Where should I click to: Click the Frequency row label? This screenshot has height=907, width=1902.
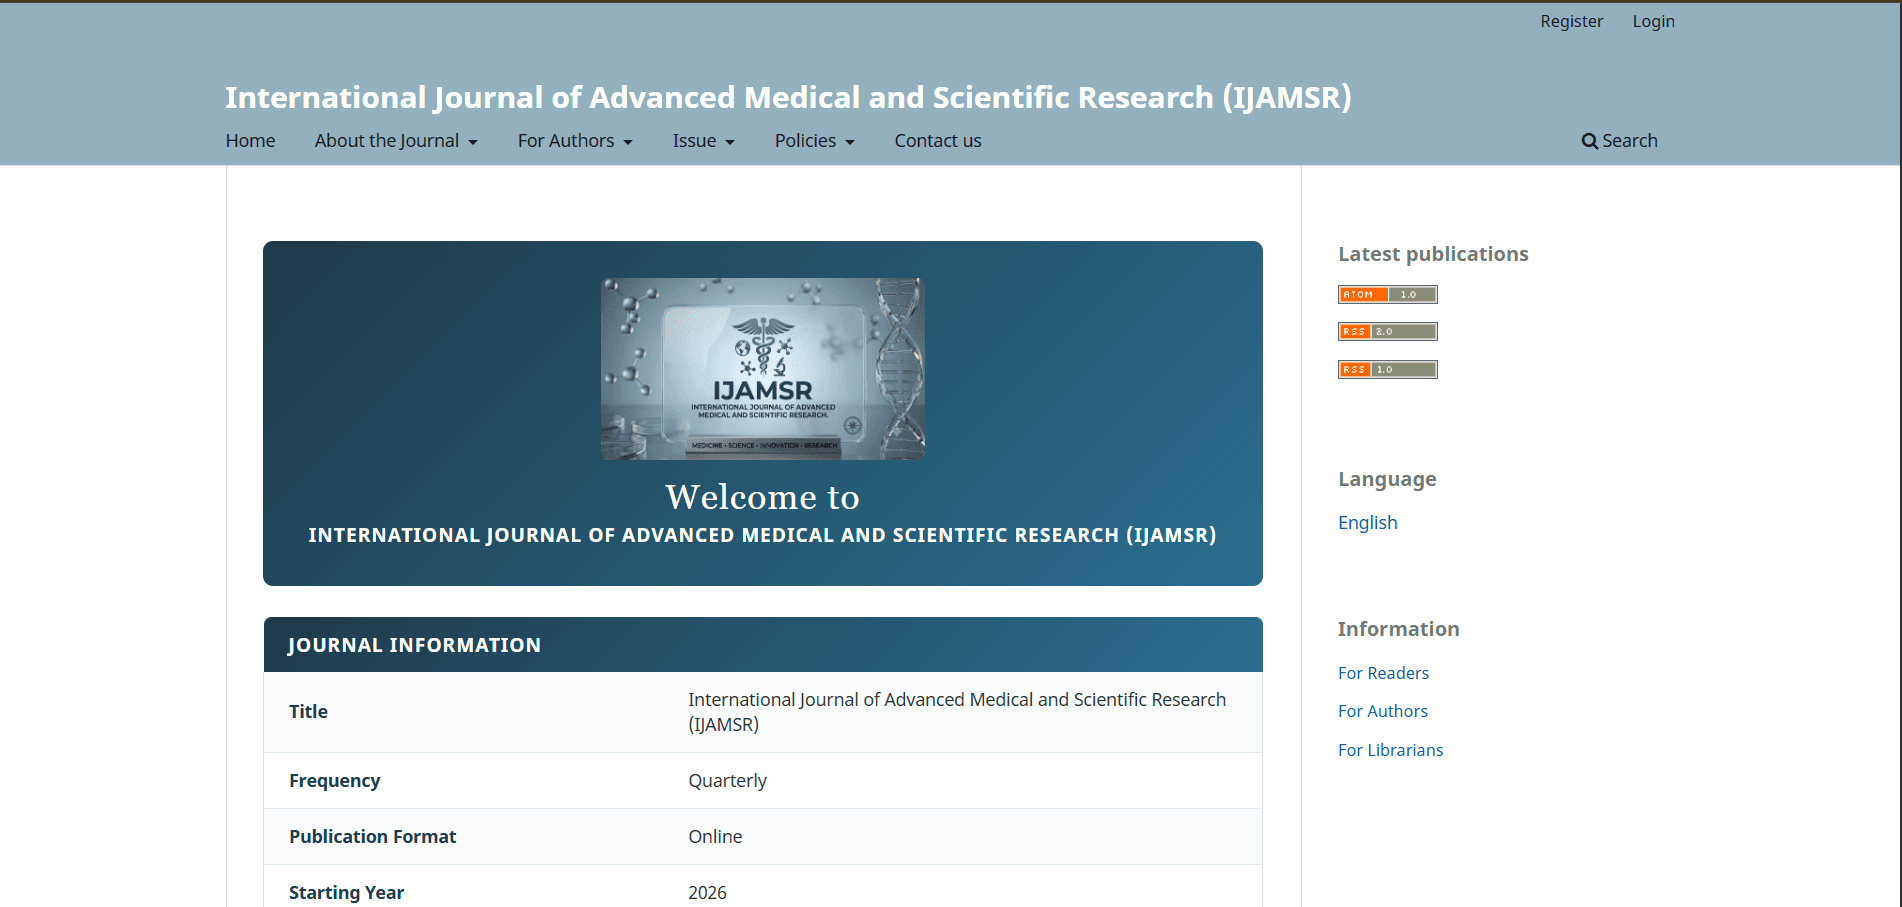click(334, 780)
